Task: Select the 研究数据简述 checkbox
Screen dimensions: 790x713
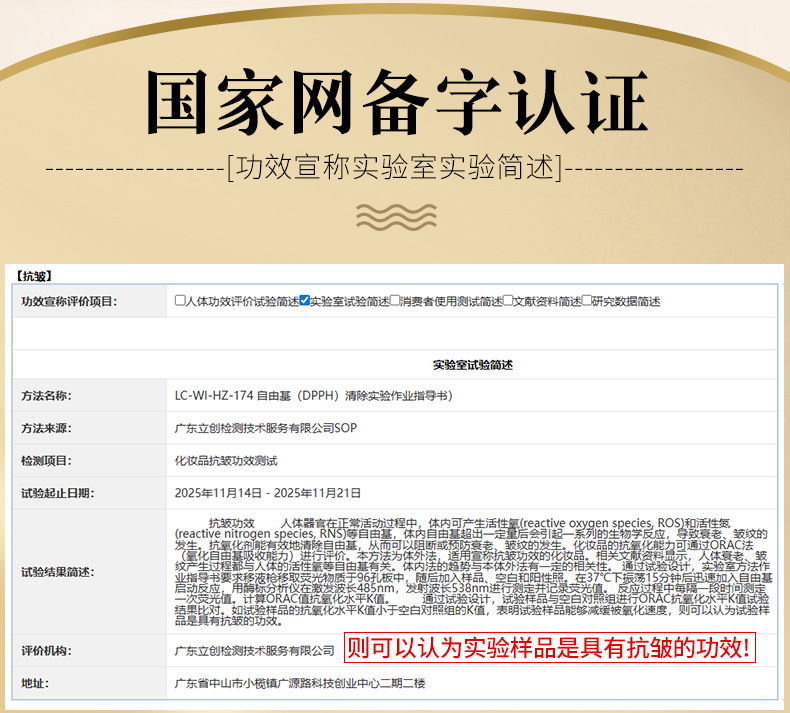Action: pos(587,300)
